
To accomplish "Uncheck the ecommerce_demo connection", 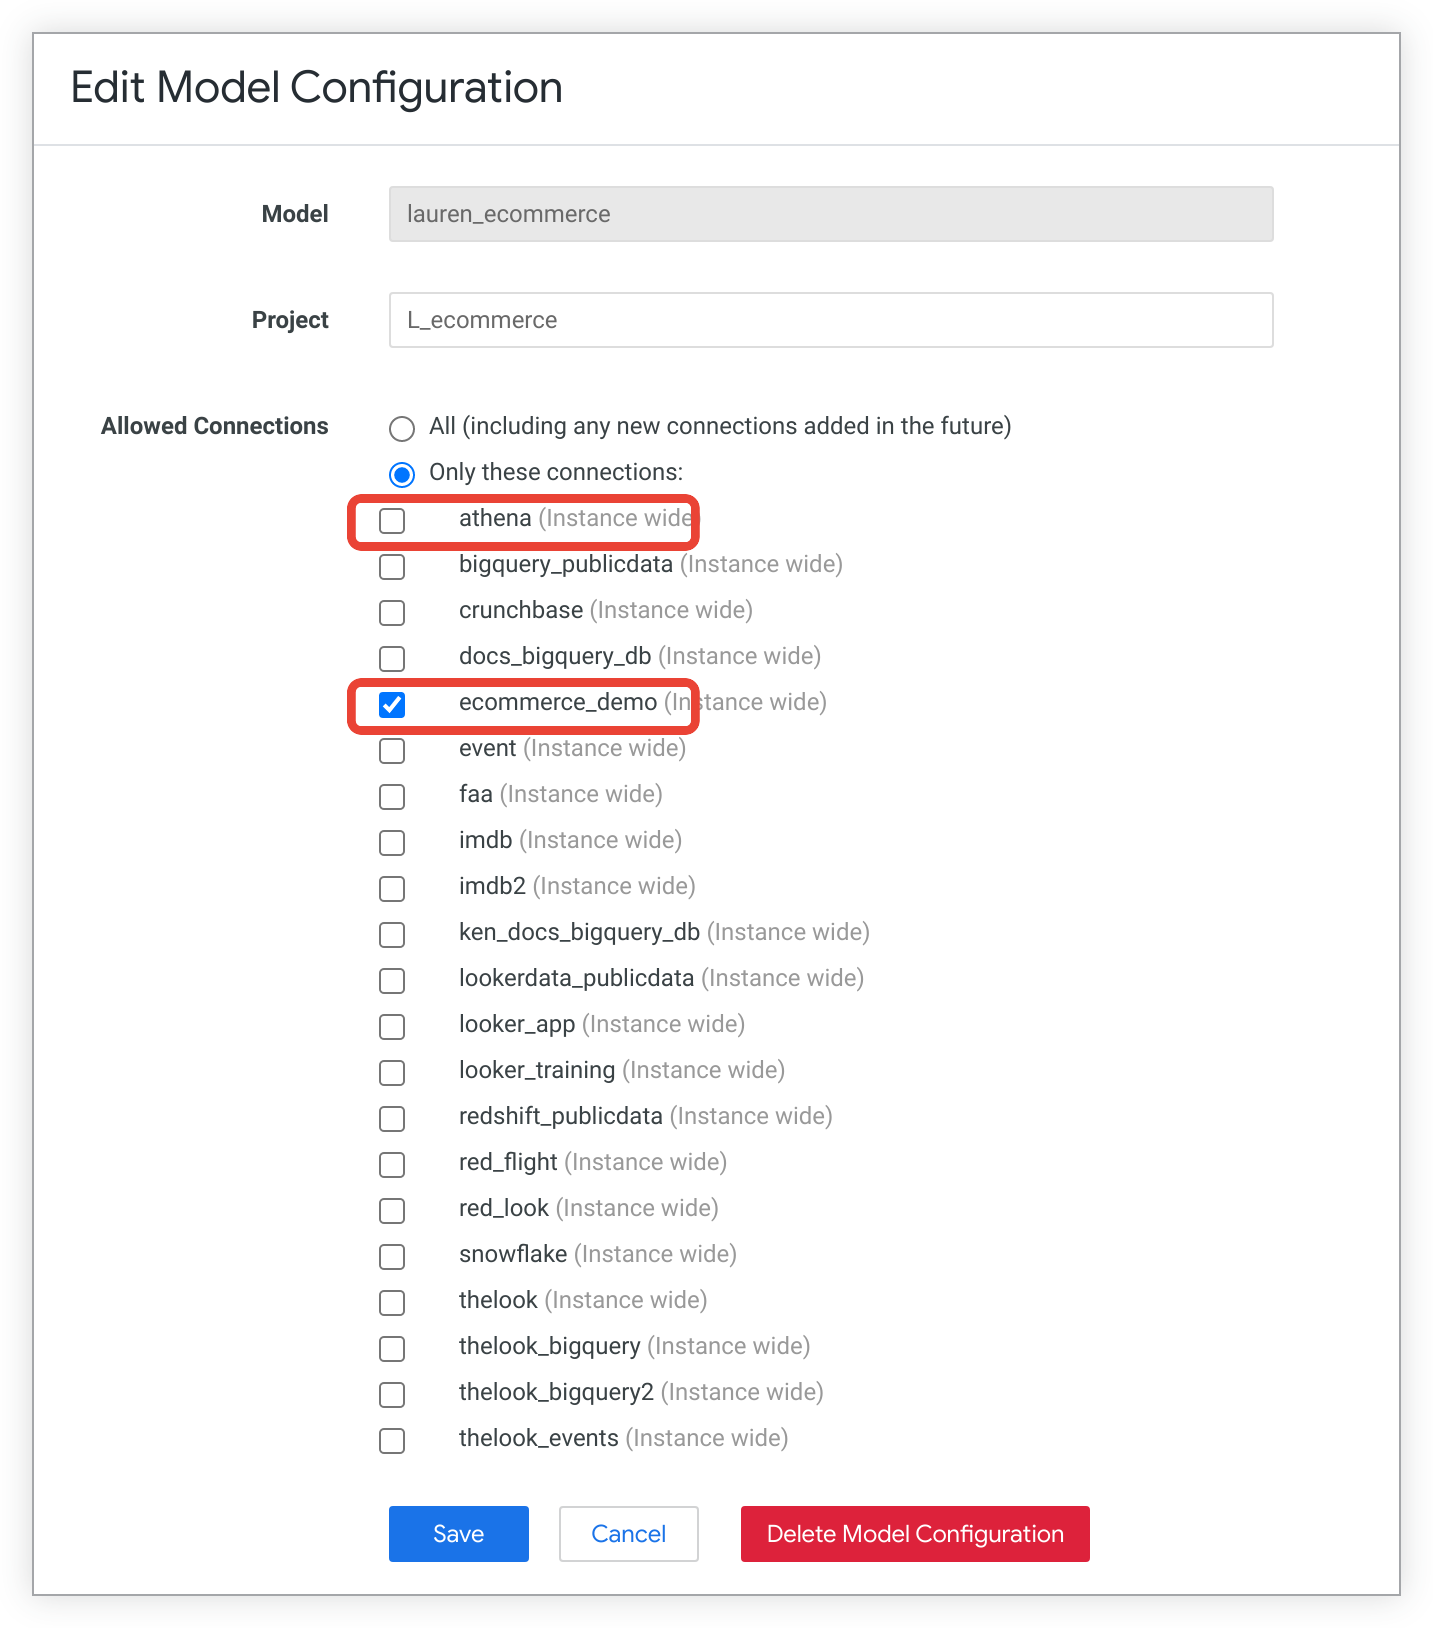I will point(392,705).
